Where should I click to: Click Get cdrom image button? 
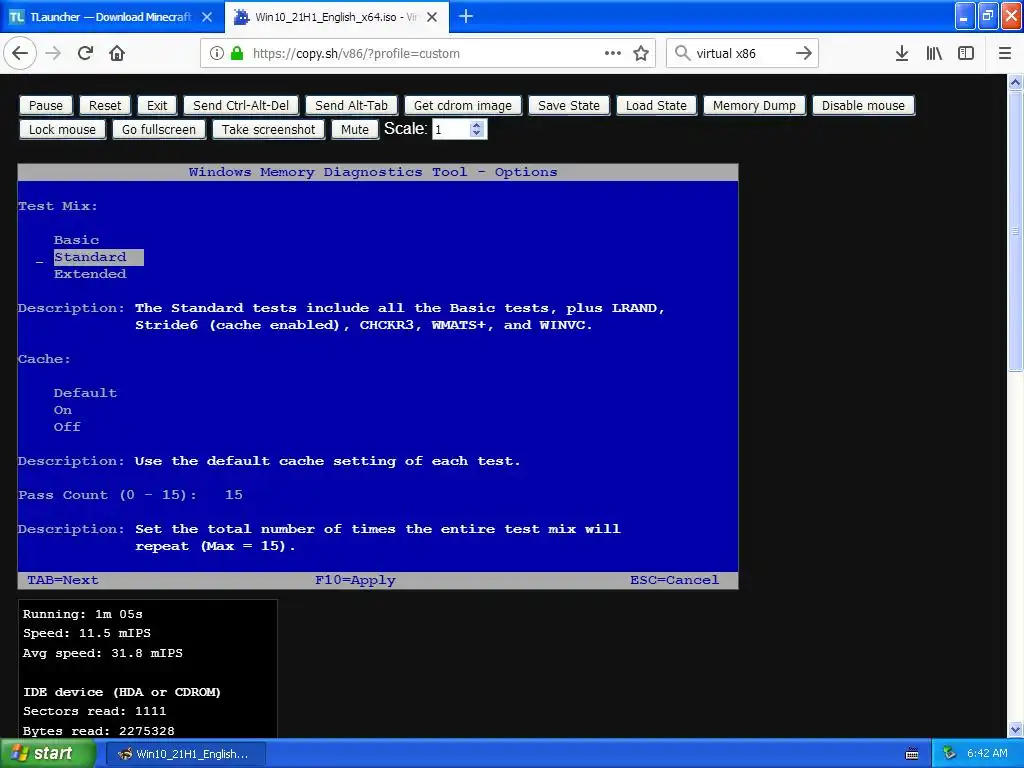(x=463, y=106)
